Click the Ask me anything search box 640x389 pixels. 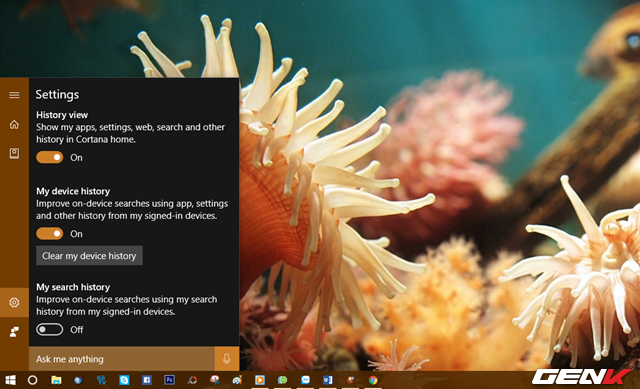(x=122, y=359)
